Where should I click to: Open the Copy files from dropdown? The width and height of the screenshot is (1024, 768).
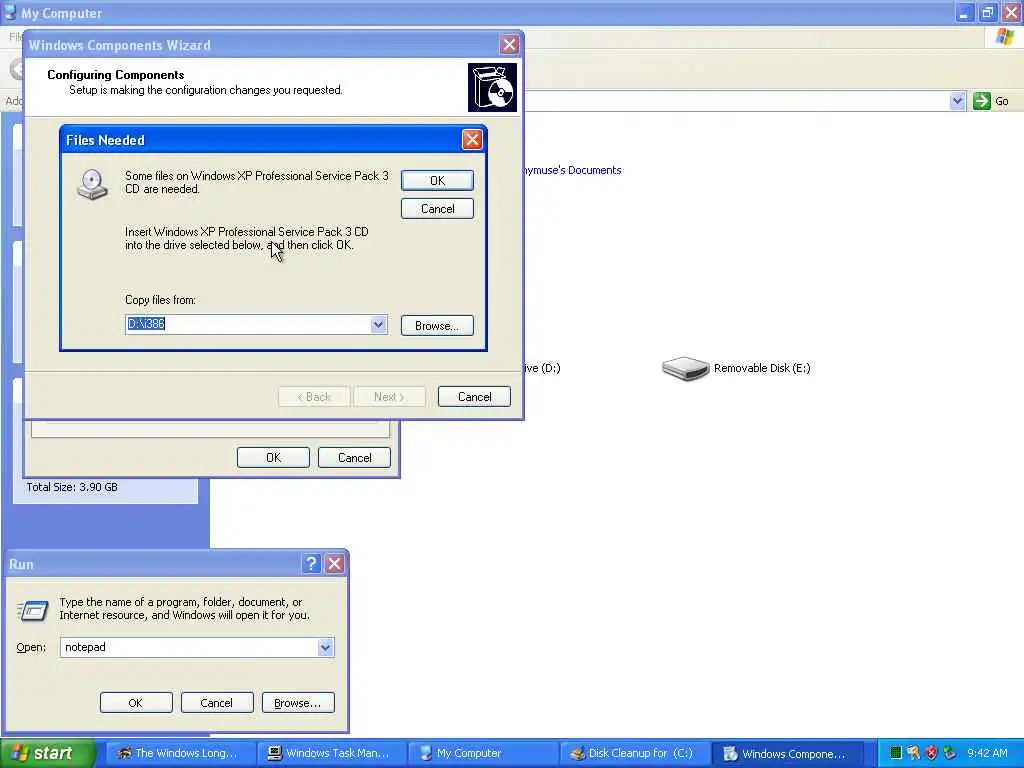click(x=378, y=325)
